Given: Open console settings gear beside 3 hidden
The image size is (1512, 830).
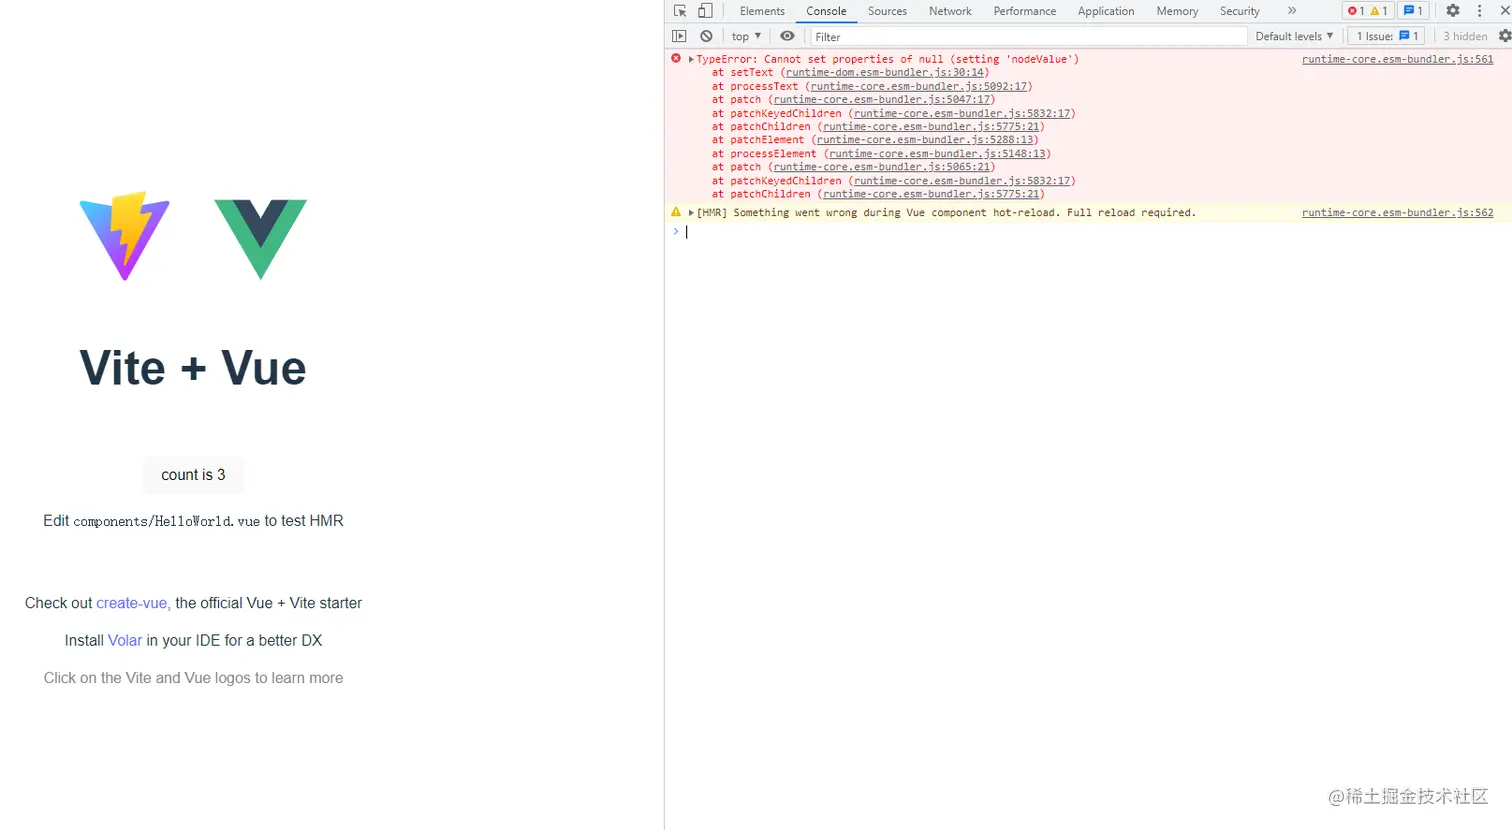Looking at the screenshot, I should pos(1504,36).
